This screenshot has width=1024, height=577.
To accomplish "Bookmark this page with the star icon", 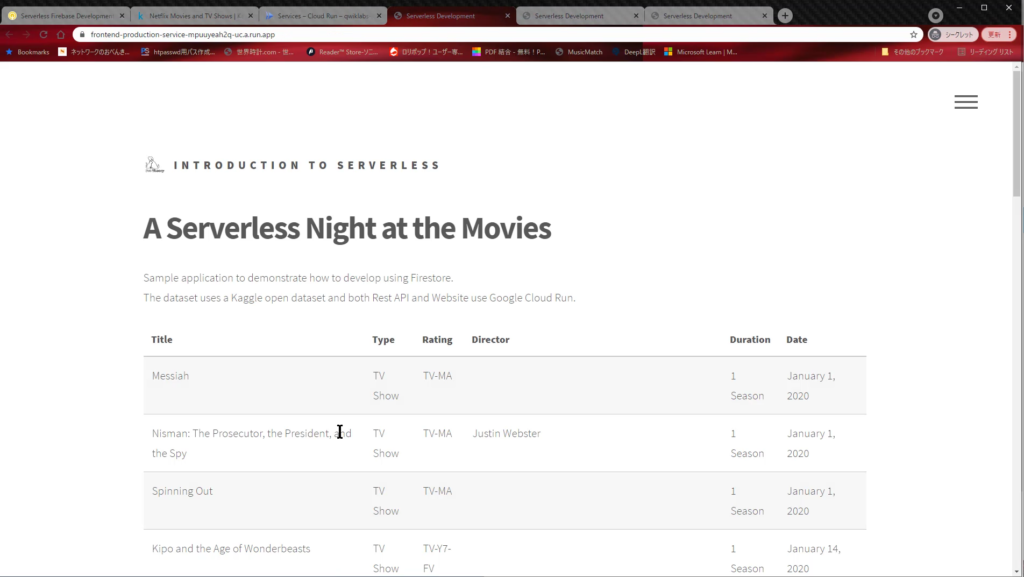I will click(x=913, y=34).
